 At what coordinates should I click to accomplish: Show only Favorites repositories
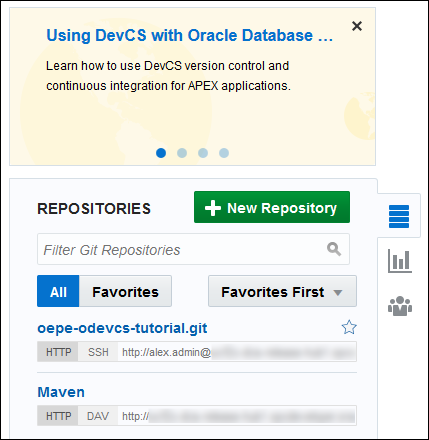point(125,291)
